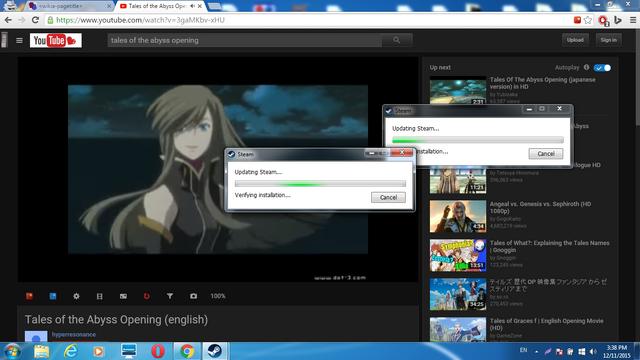The width and height of the screenshot is (640, 360).
Task: Click the rear Steam dialog progress bar
Action: (478, 140)
